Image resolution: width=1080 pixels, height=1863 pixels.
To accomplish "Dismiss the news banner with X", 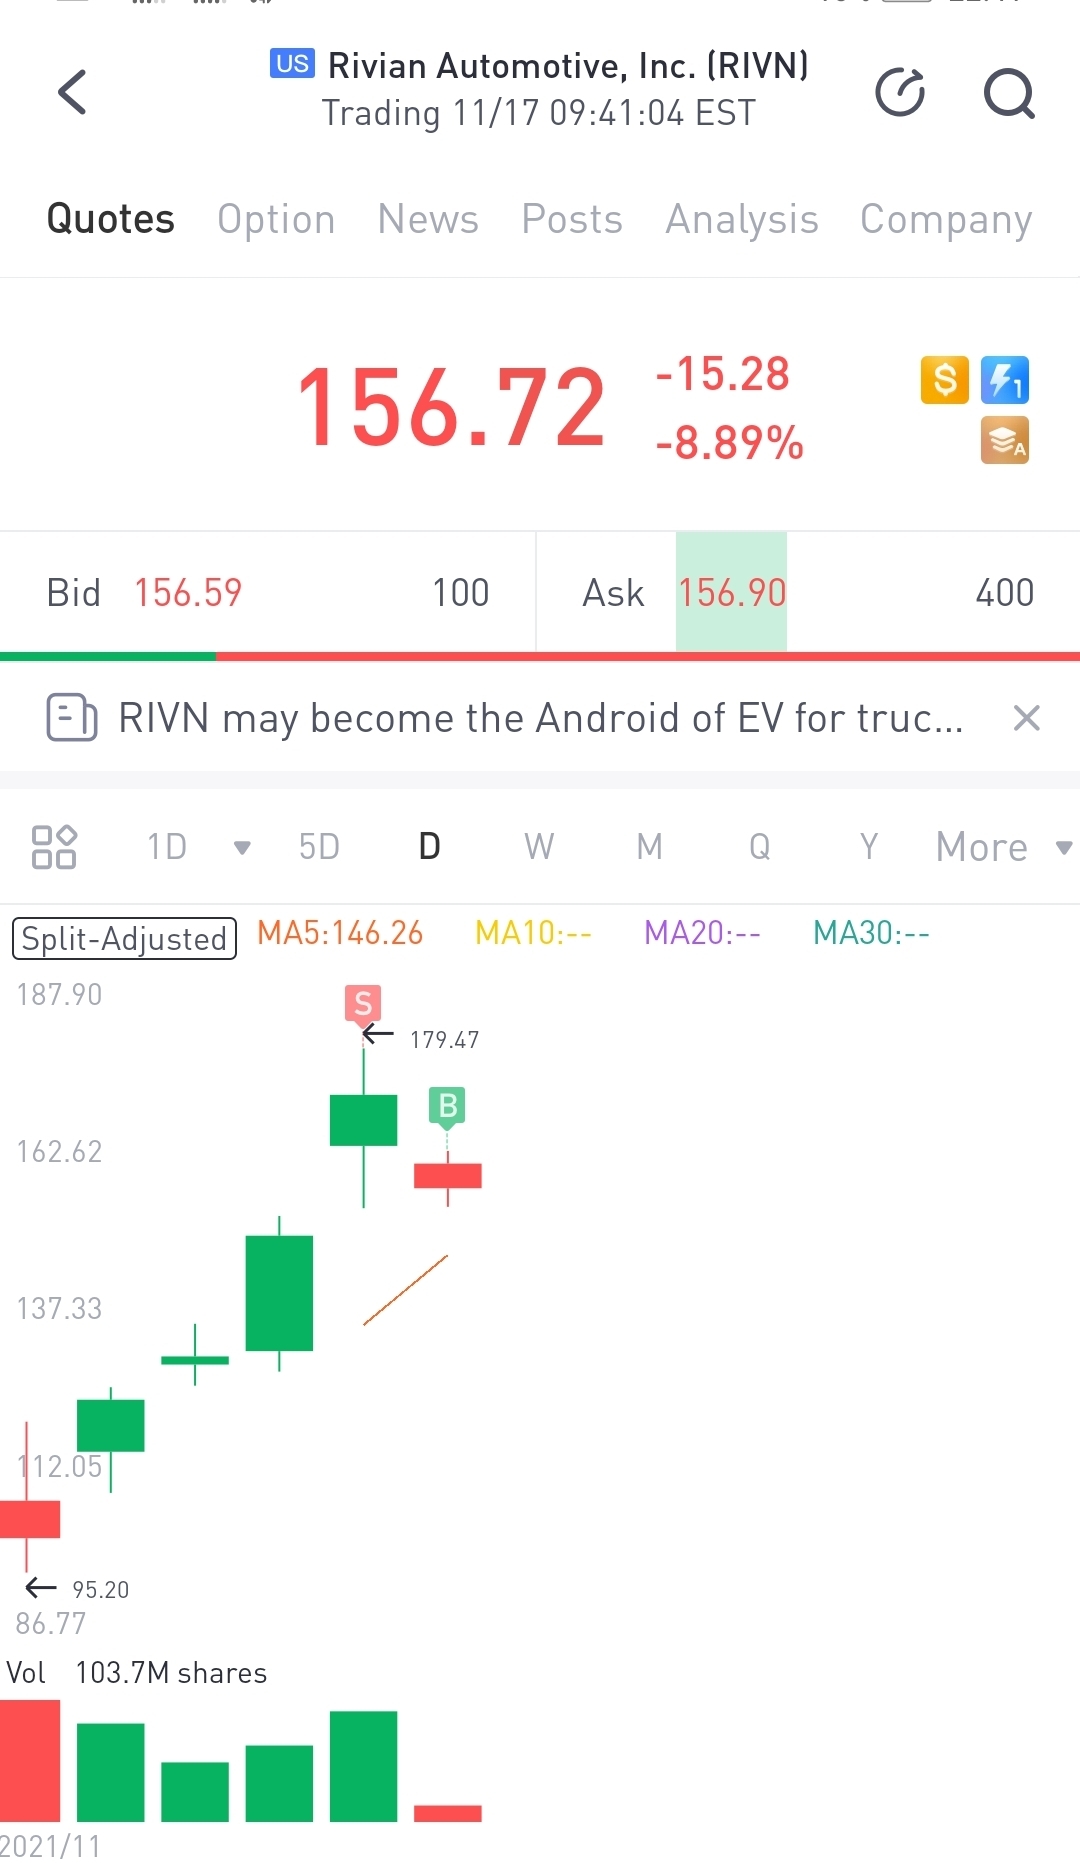I will click(x=1026, y=718).
